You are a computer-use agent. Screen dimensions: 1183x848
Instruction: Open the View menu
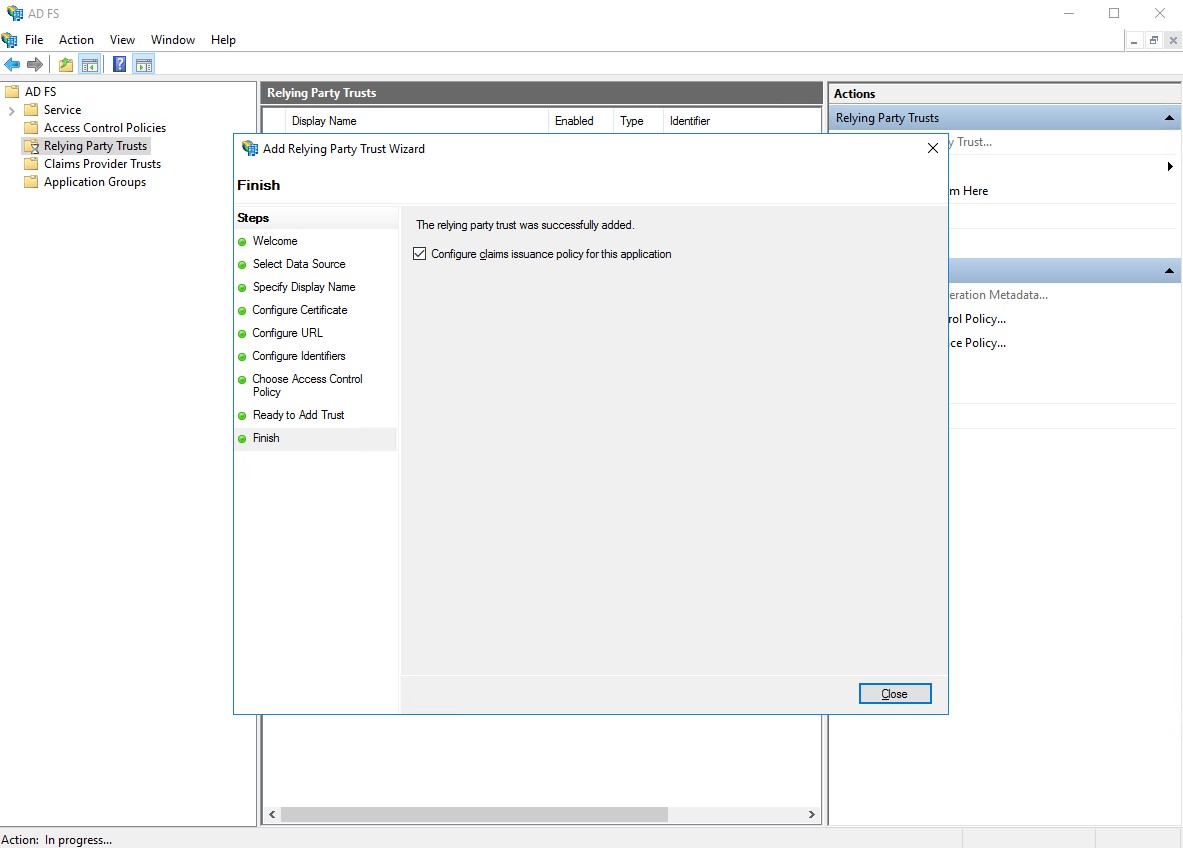point(122,40)
